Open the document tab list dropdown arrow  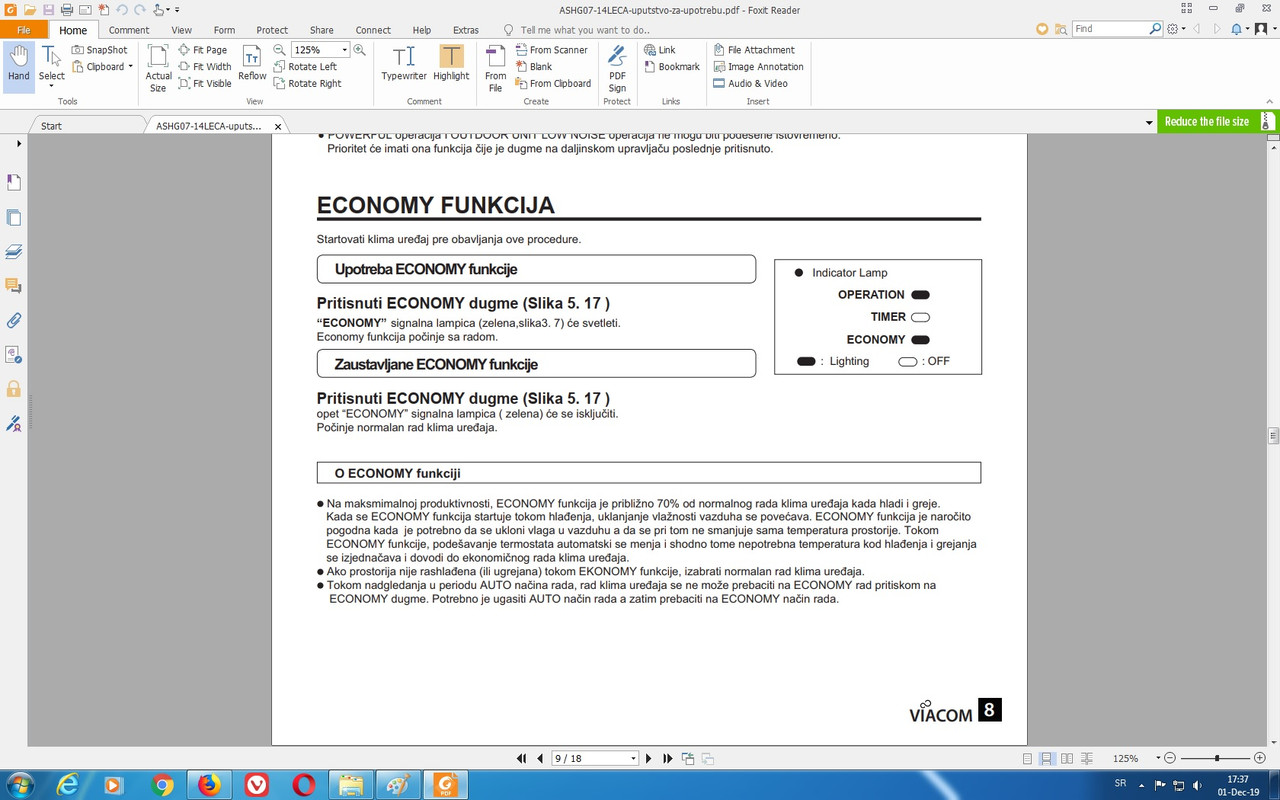coord(1149,123)
